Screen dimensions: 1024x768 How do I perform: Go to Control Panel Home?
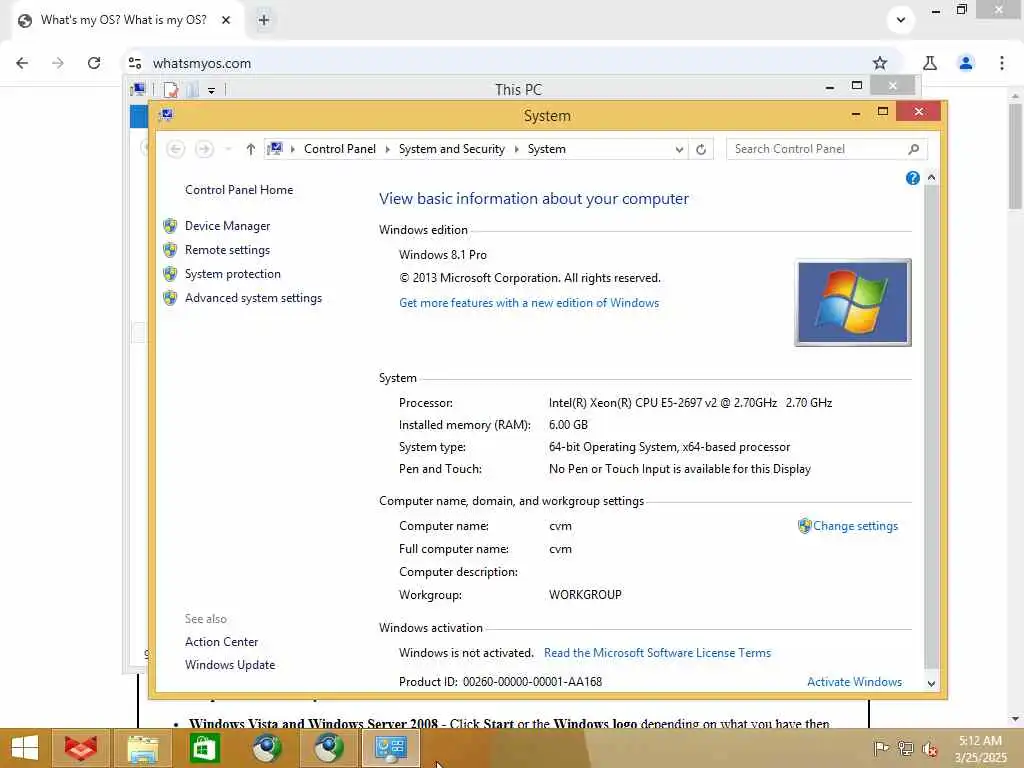239,190
